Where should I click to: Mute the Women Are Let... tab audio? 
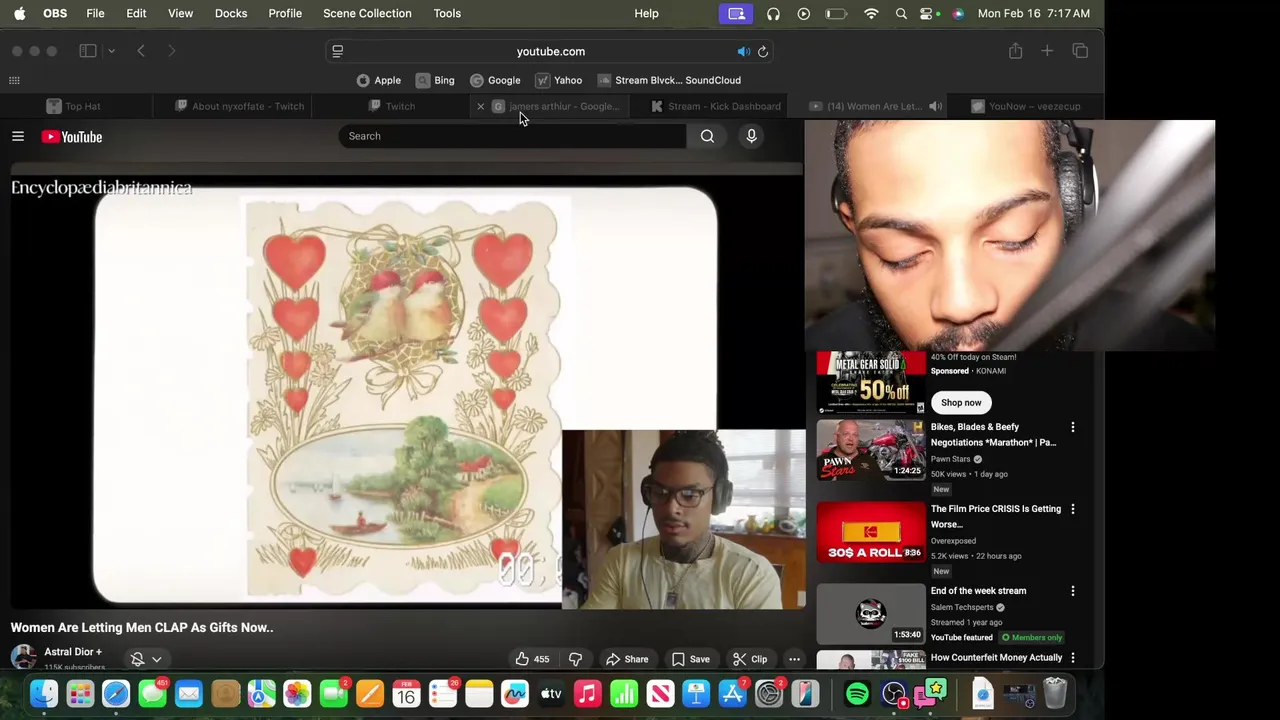(935, 106)
